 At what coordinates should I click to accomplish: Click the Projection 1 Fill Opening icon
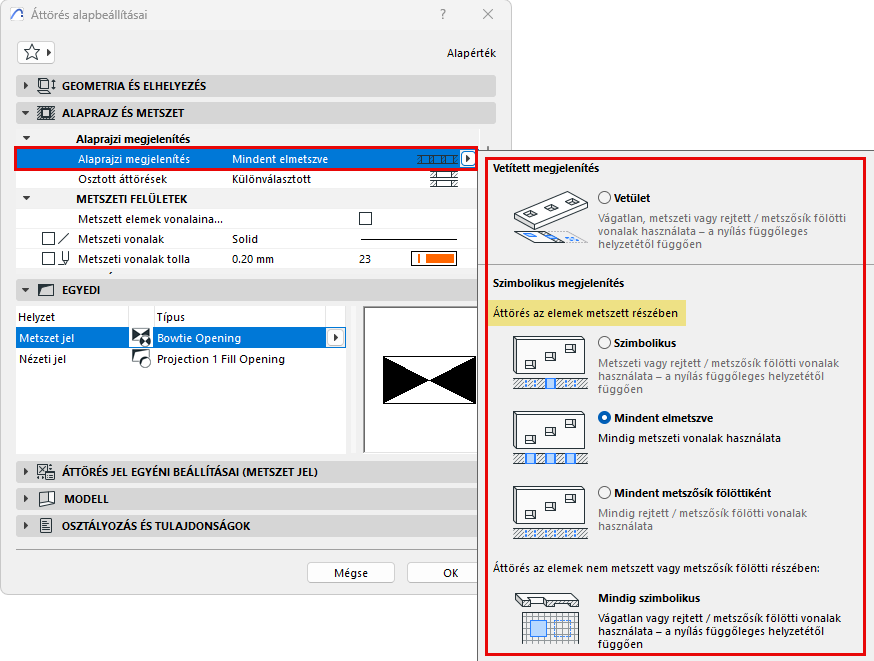tap(142, 359)
